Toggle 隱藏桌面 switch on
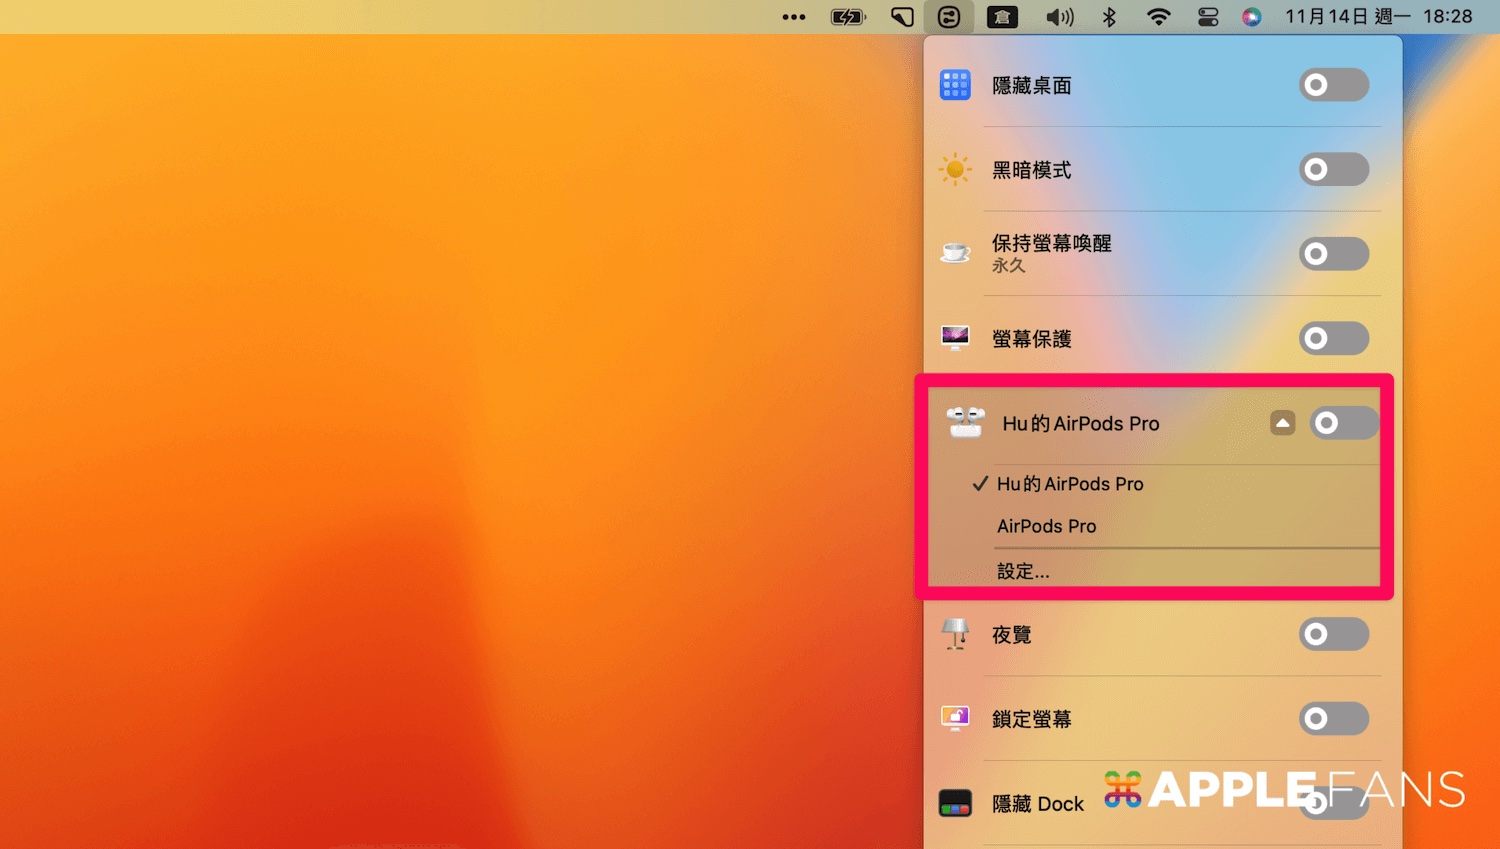Image resolution: width=1500 pixels, height=849 pixels. point(1333,85)
